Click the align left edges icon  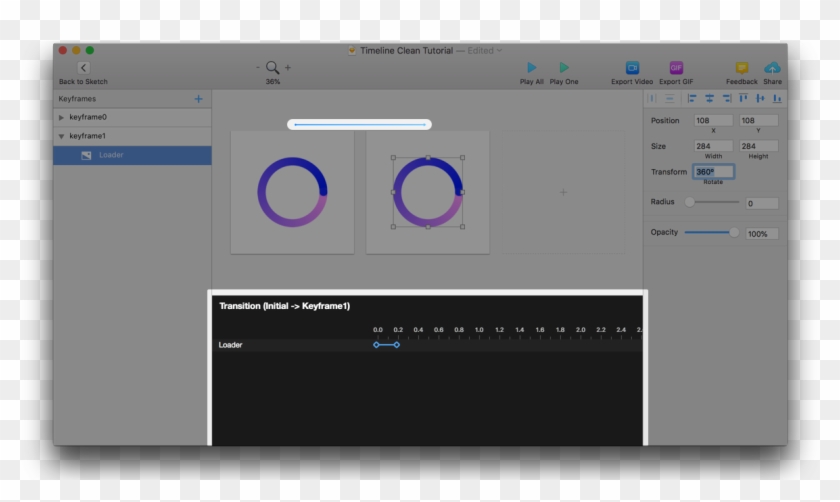pos(691,98)
